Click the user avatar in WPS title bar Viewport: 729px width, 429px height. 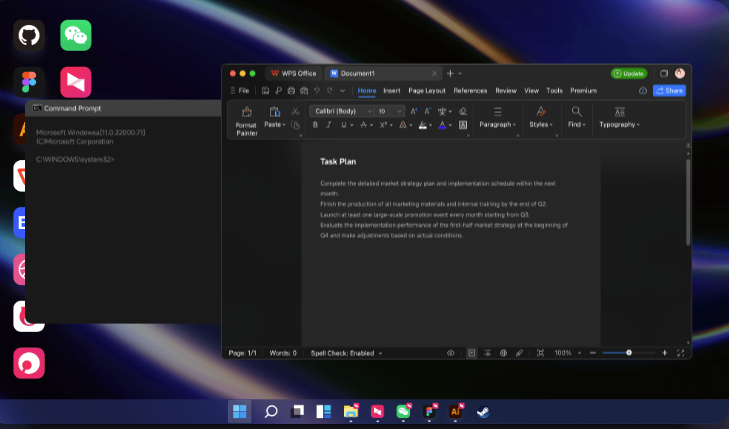(680, 73)
